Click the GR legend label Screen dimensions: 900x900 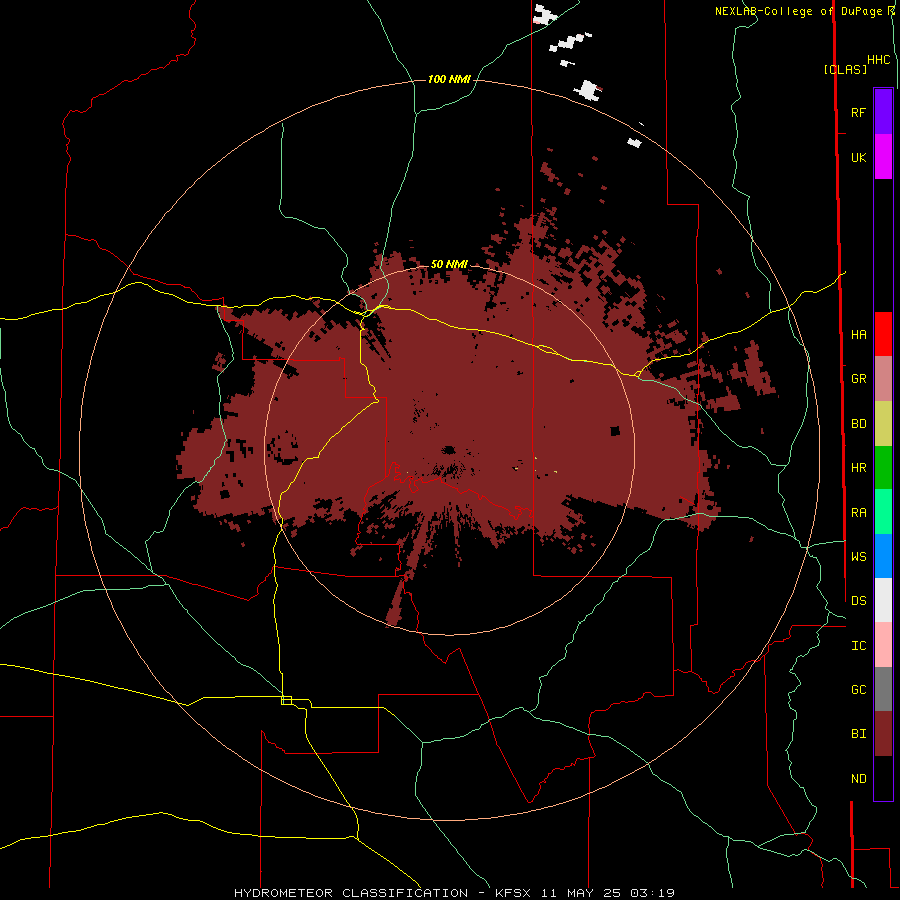point(859,379)
